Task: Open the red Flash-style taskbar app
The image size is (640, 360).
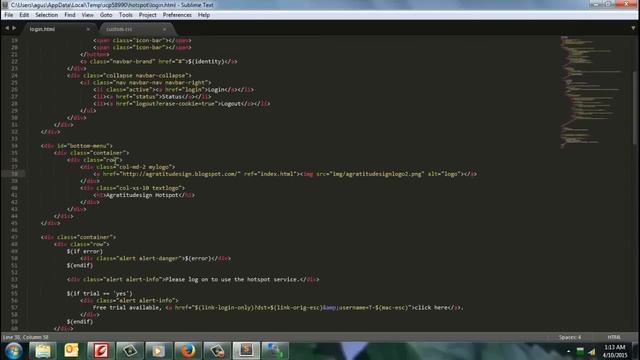Action: (101, 351)
